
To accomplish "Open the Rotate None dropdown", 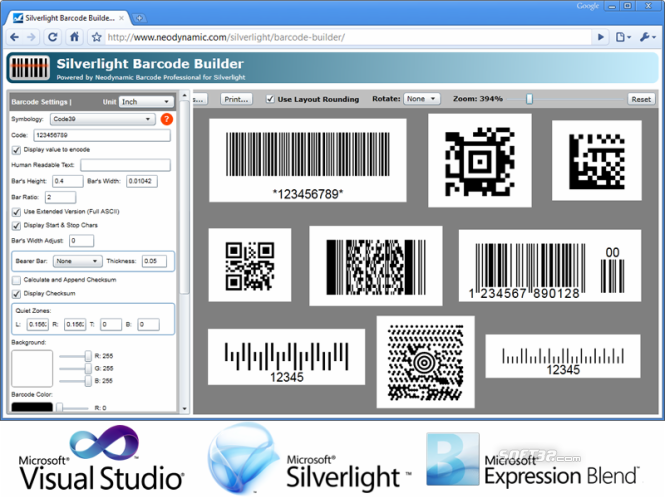I will point(422,99).
